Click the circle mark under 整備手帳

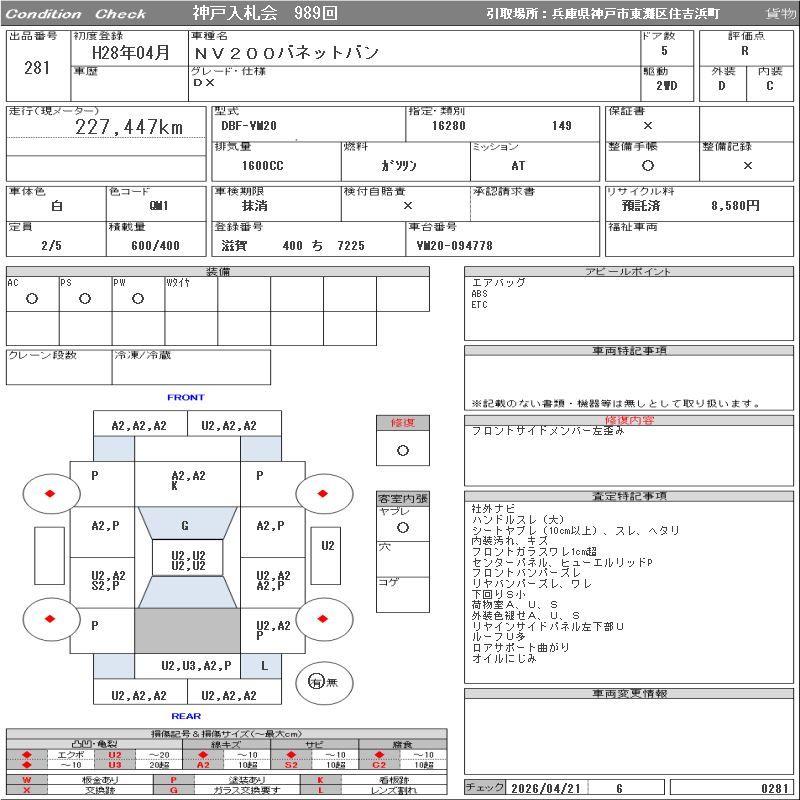647,165
